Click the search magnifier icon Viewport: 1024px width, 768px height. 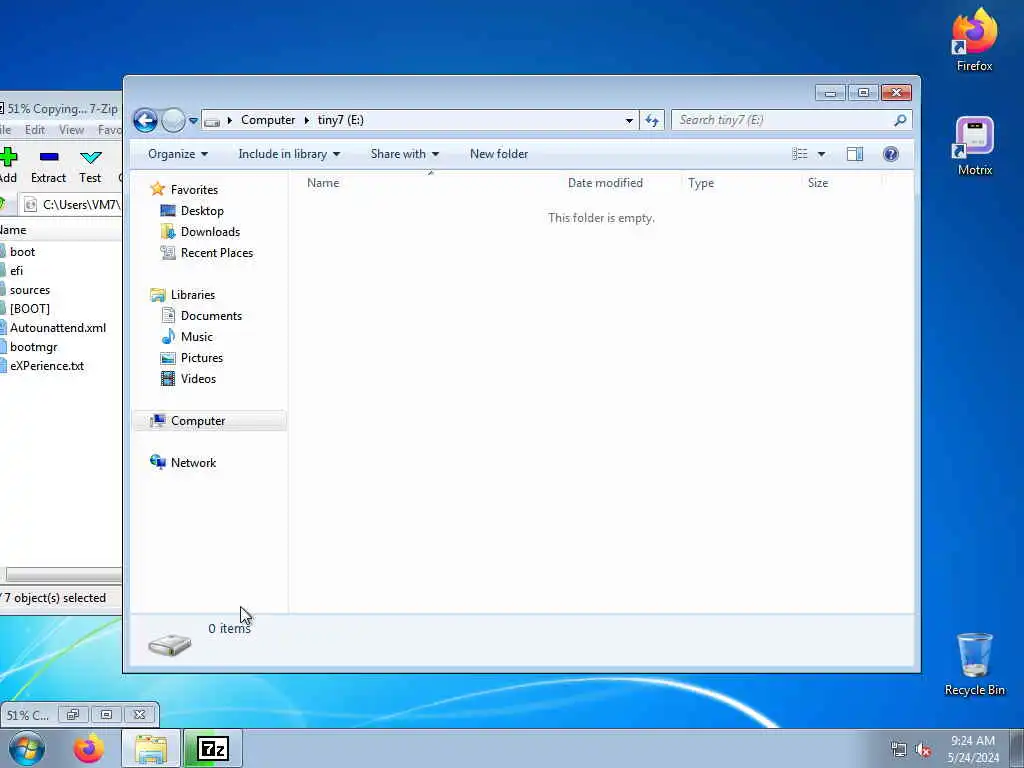(x=900, y=120)
